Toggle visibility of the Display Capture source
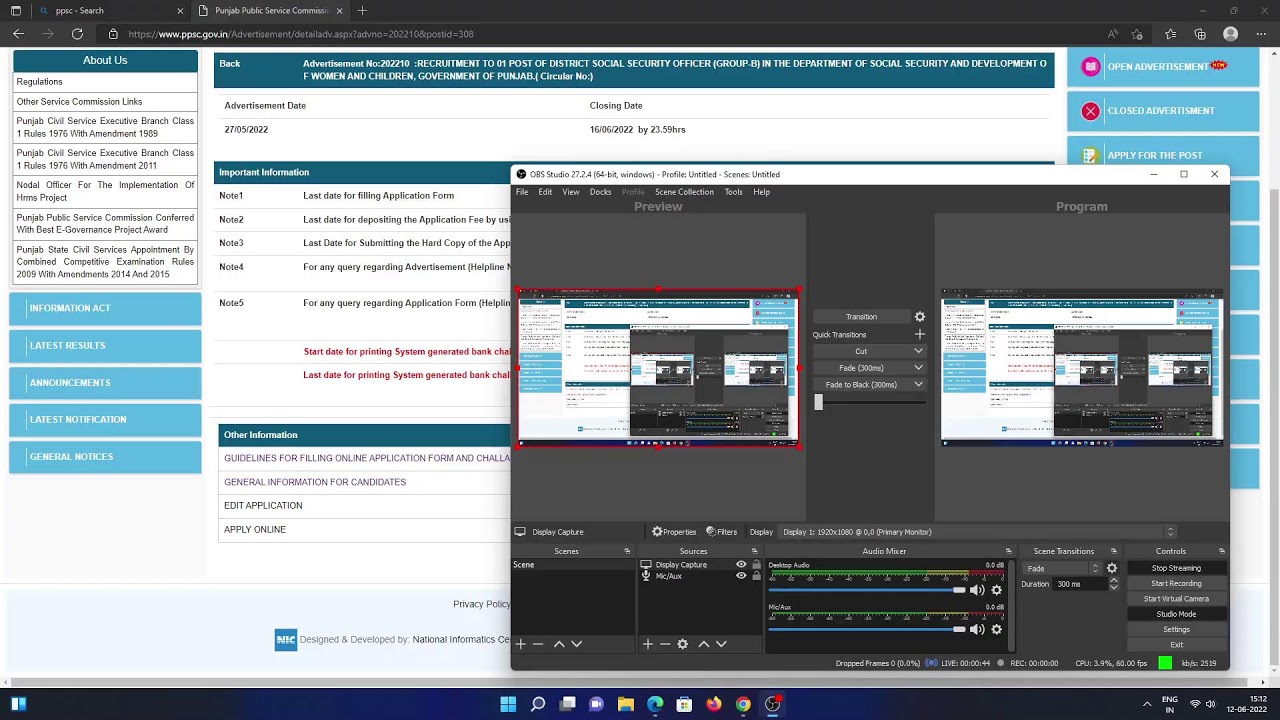The width and height of the screenshot is (1280, 720). pos(741,565)
